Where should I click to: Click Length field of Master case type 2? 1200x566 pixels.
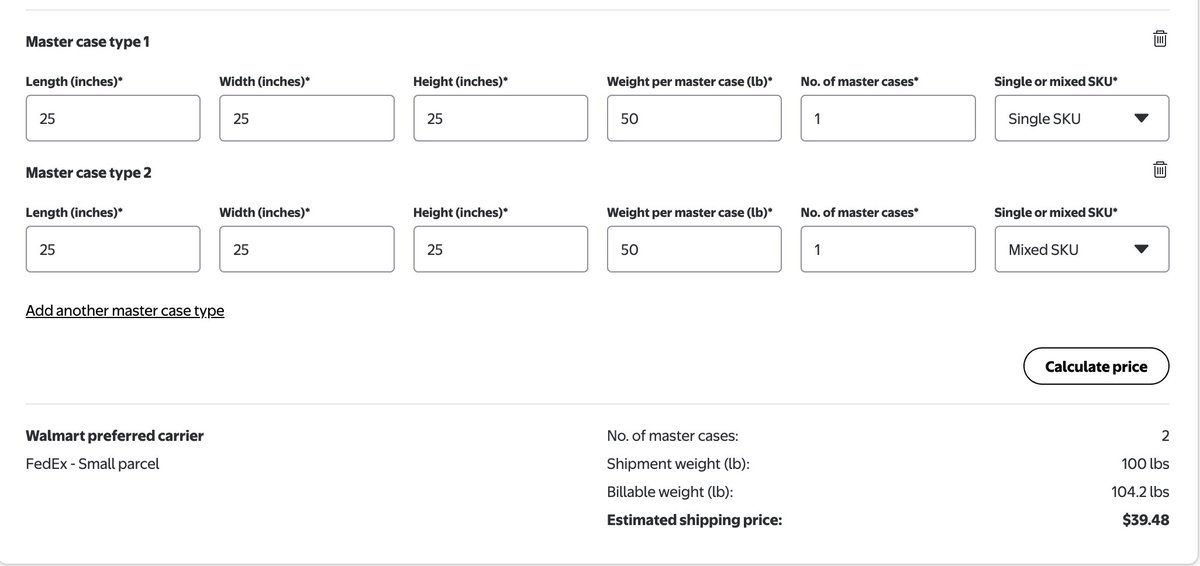(113, 249)
